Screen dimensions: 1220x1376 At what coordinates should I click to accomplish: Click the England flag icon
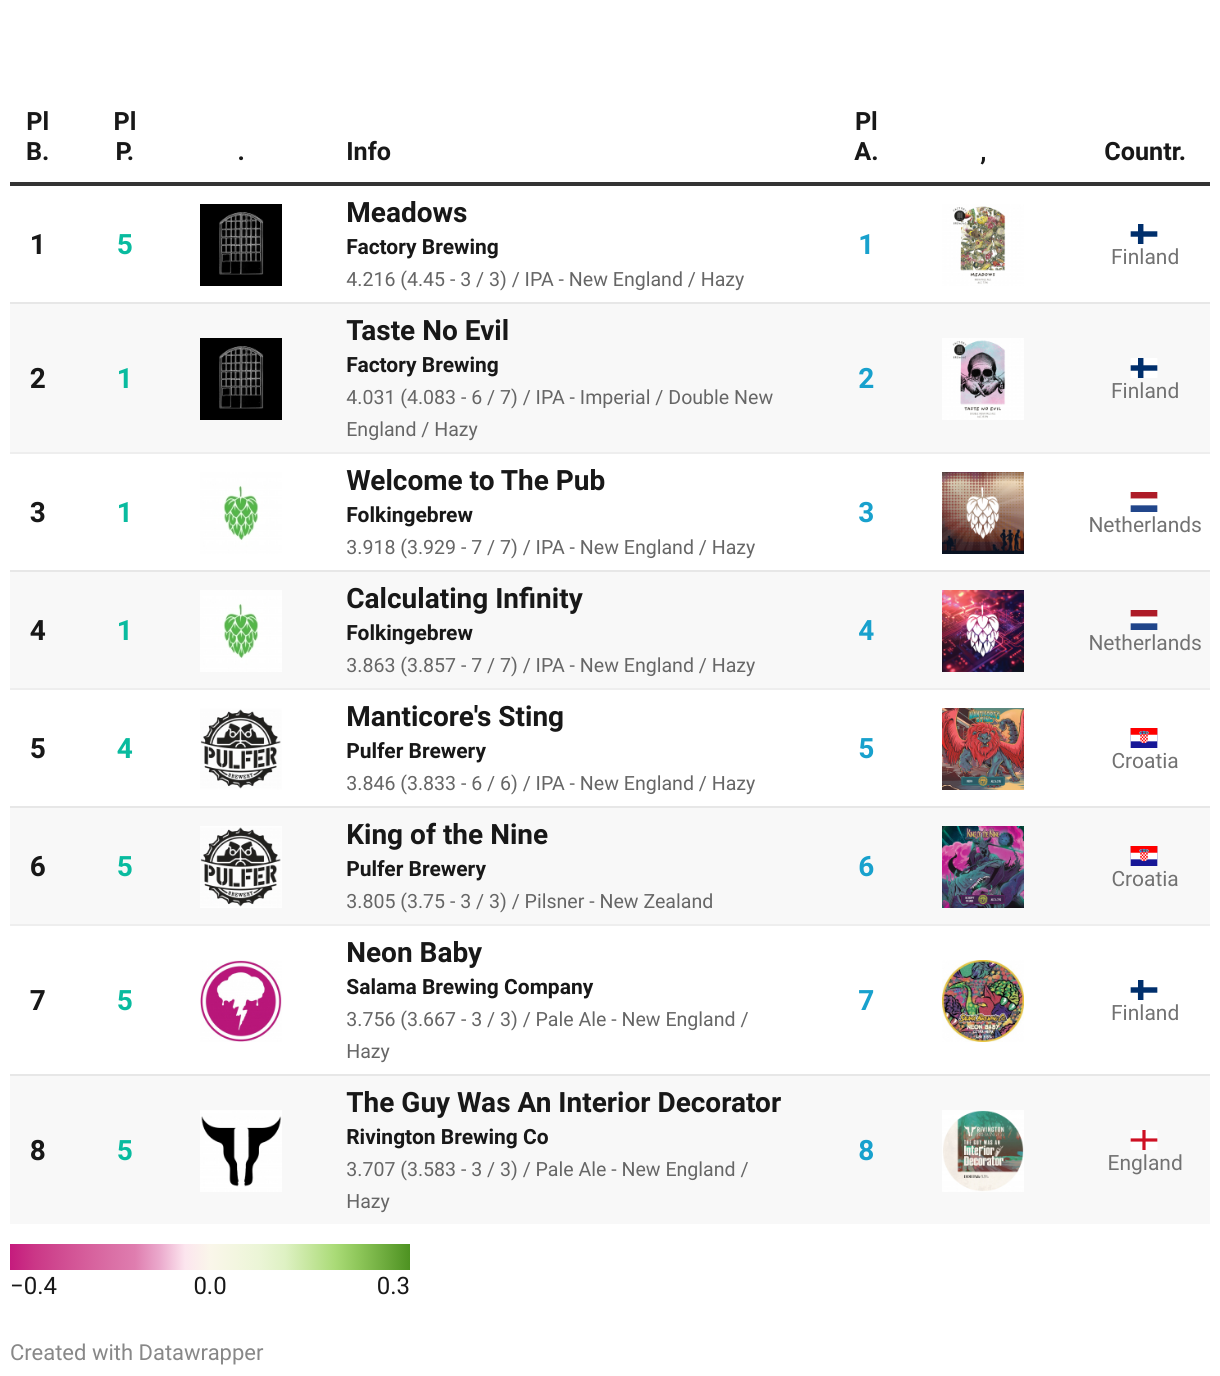[x=1144, y=1140]
